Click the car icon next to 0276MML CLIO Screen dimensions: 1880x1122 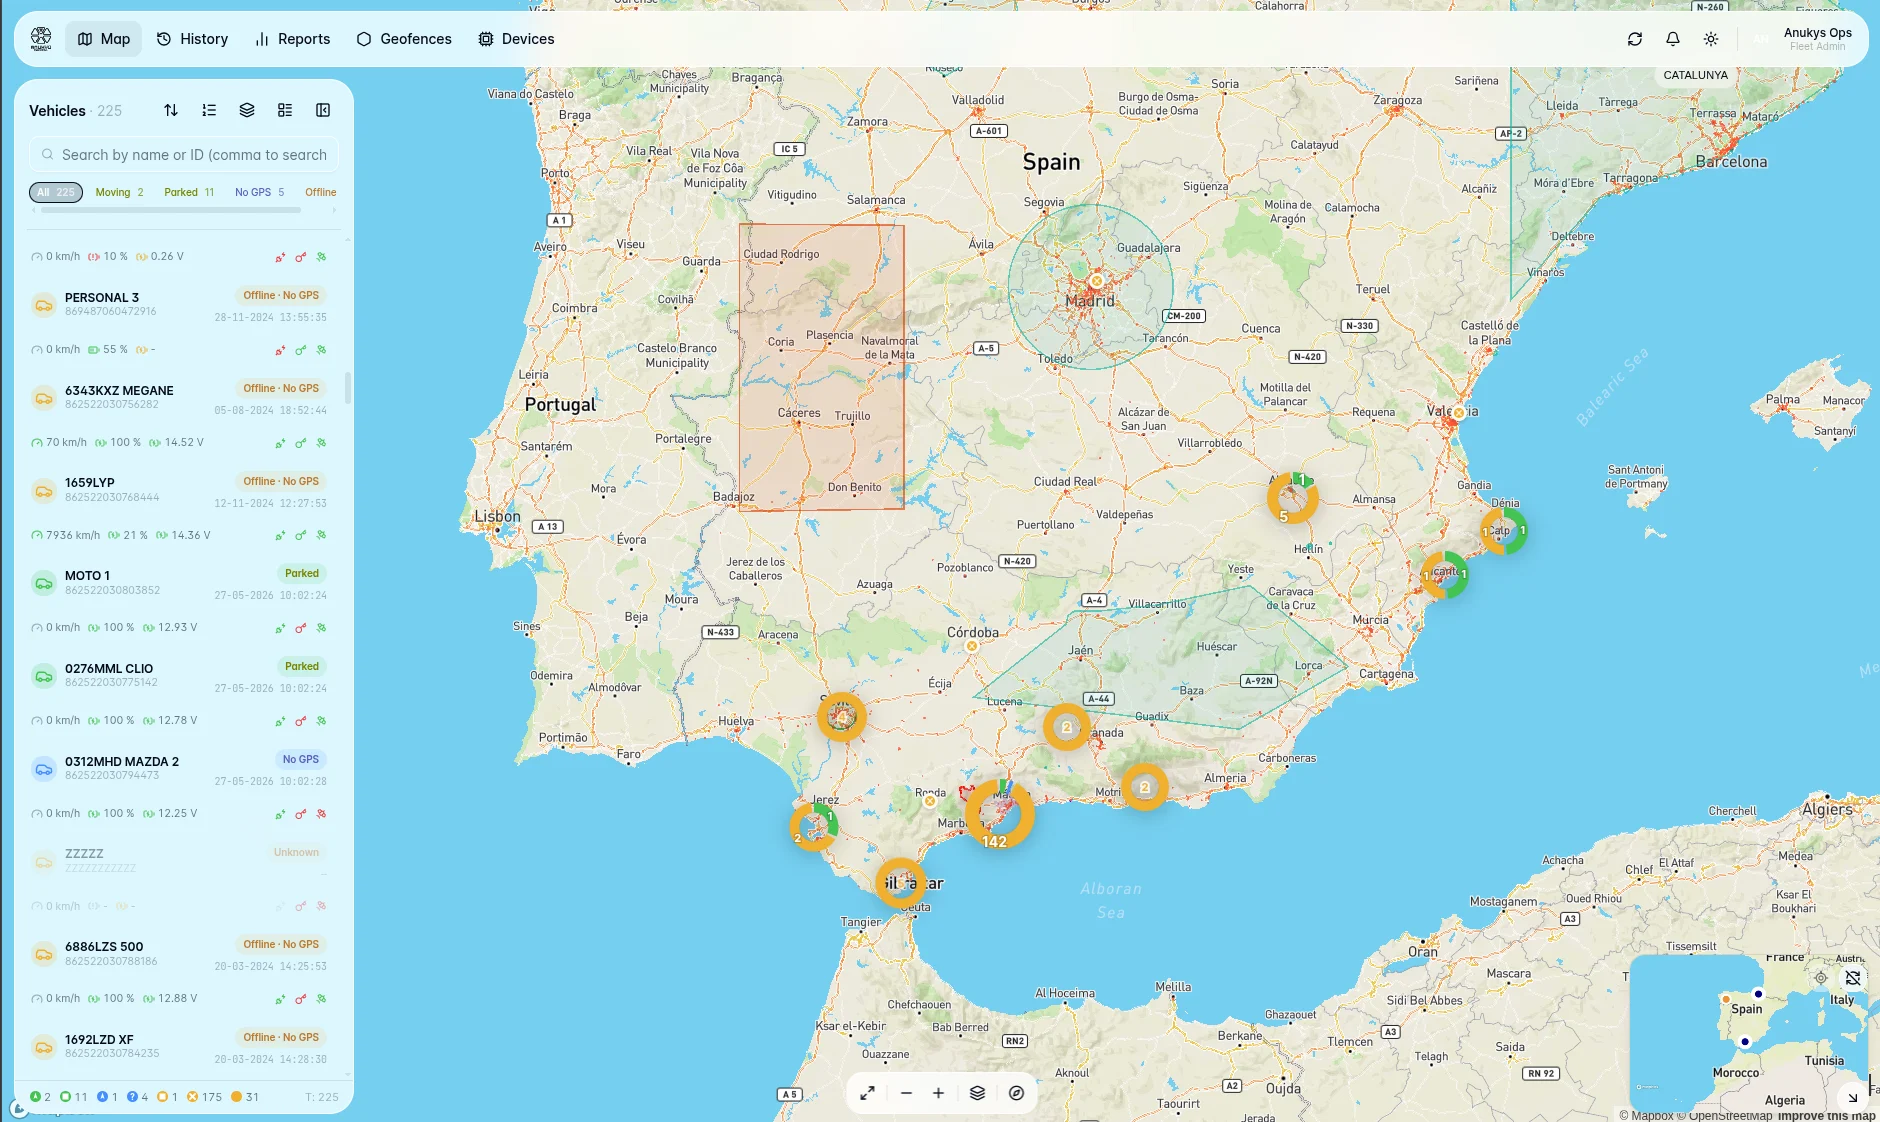pos(44,676)
